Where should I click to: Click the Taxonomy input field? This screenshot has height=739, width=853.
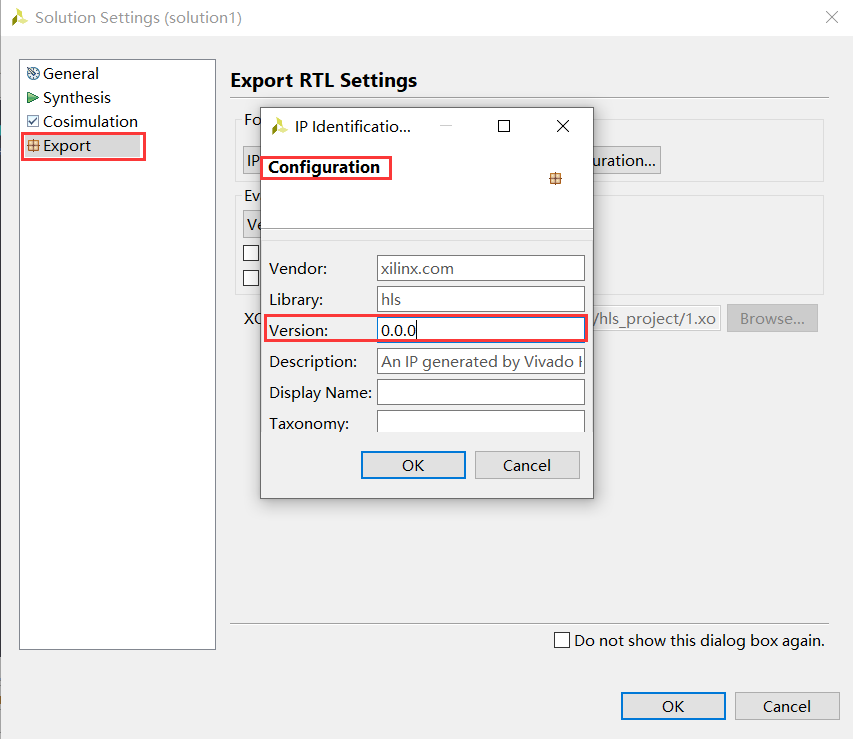click(x=480, y=422)
